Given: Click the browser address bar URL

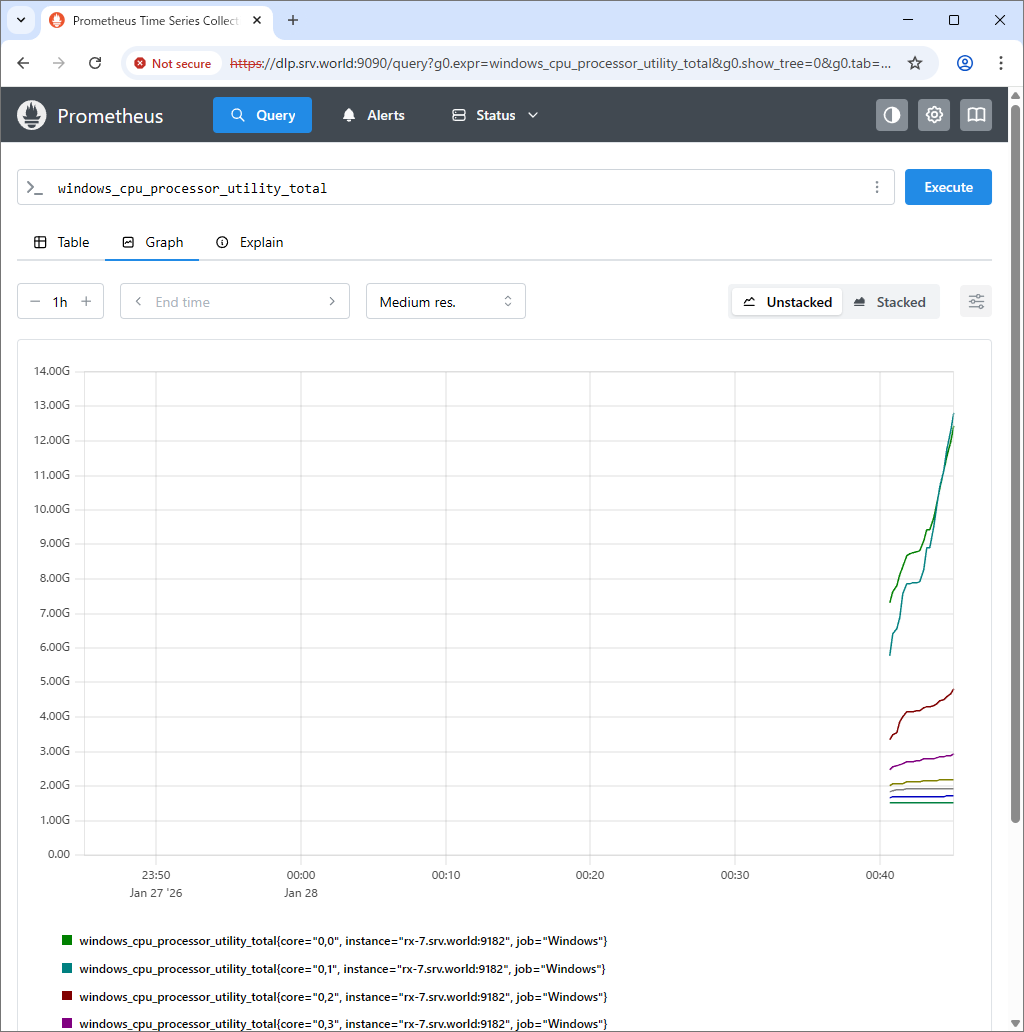Looking at the screenshot, I should [x=560, y=63].
